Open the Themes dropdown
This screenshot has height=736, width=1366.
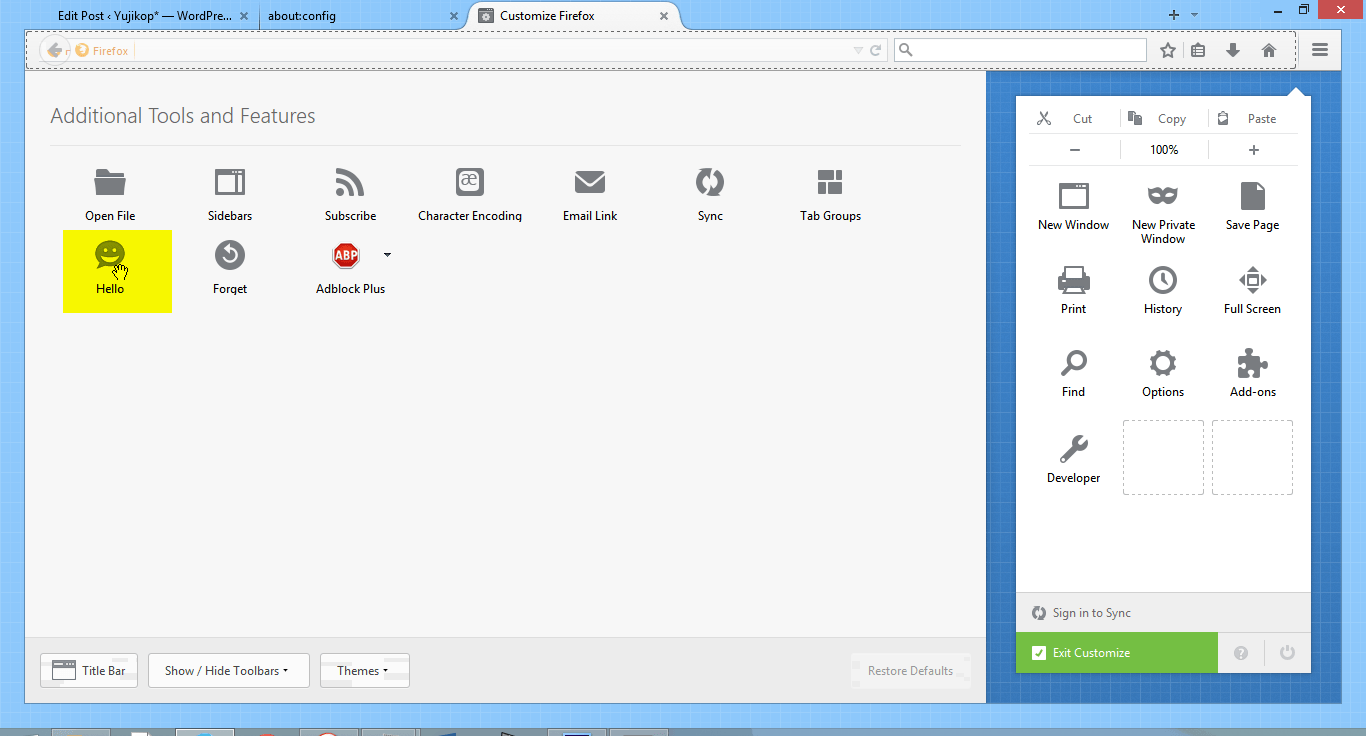coord(365,671)
